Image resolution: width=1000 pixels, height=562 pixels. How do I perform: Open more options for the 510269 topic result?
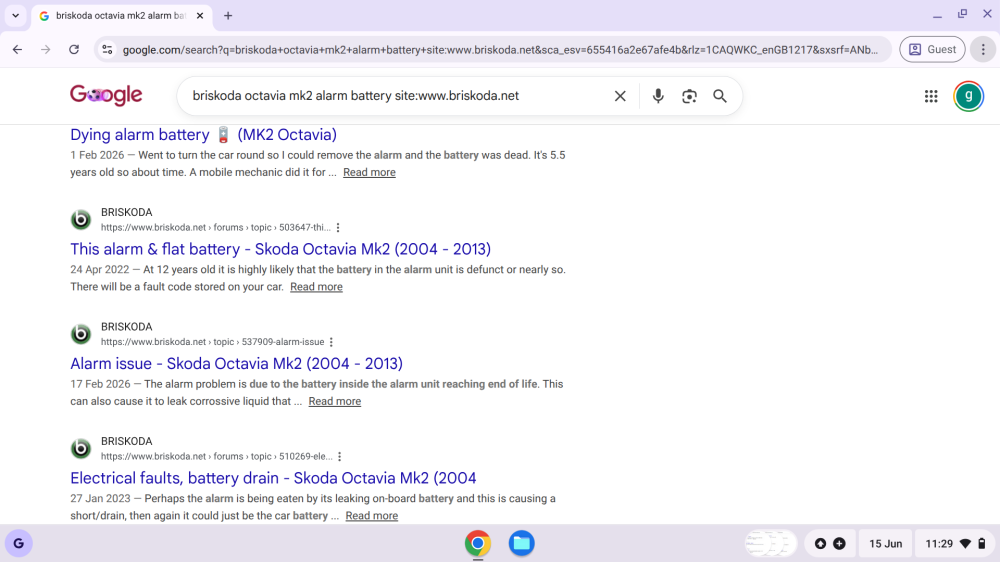point(339,457)
